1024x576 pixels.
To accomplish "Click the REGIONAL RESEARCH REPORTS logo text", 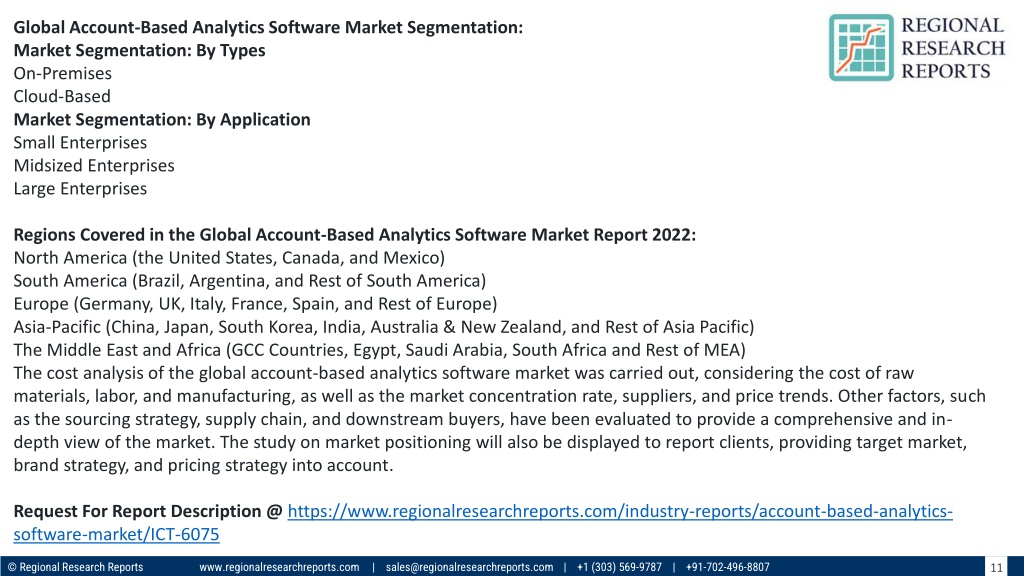I will click(x=953, y=48).
